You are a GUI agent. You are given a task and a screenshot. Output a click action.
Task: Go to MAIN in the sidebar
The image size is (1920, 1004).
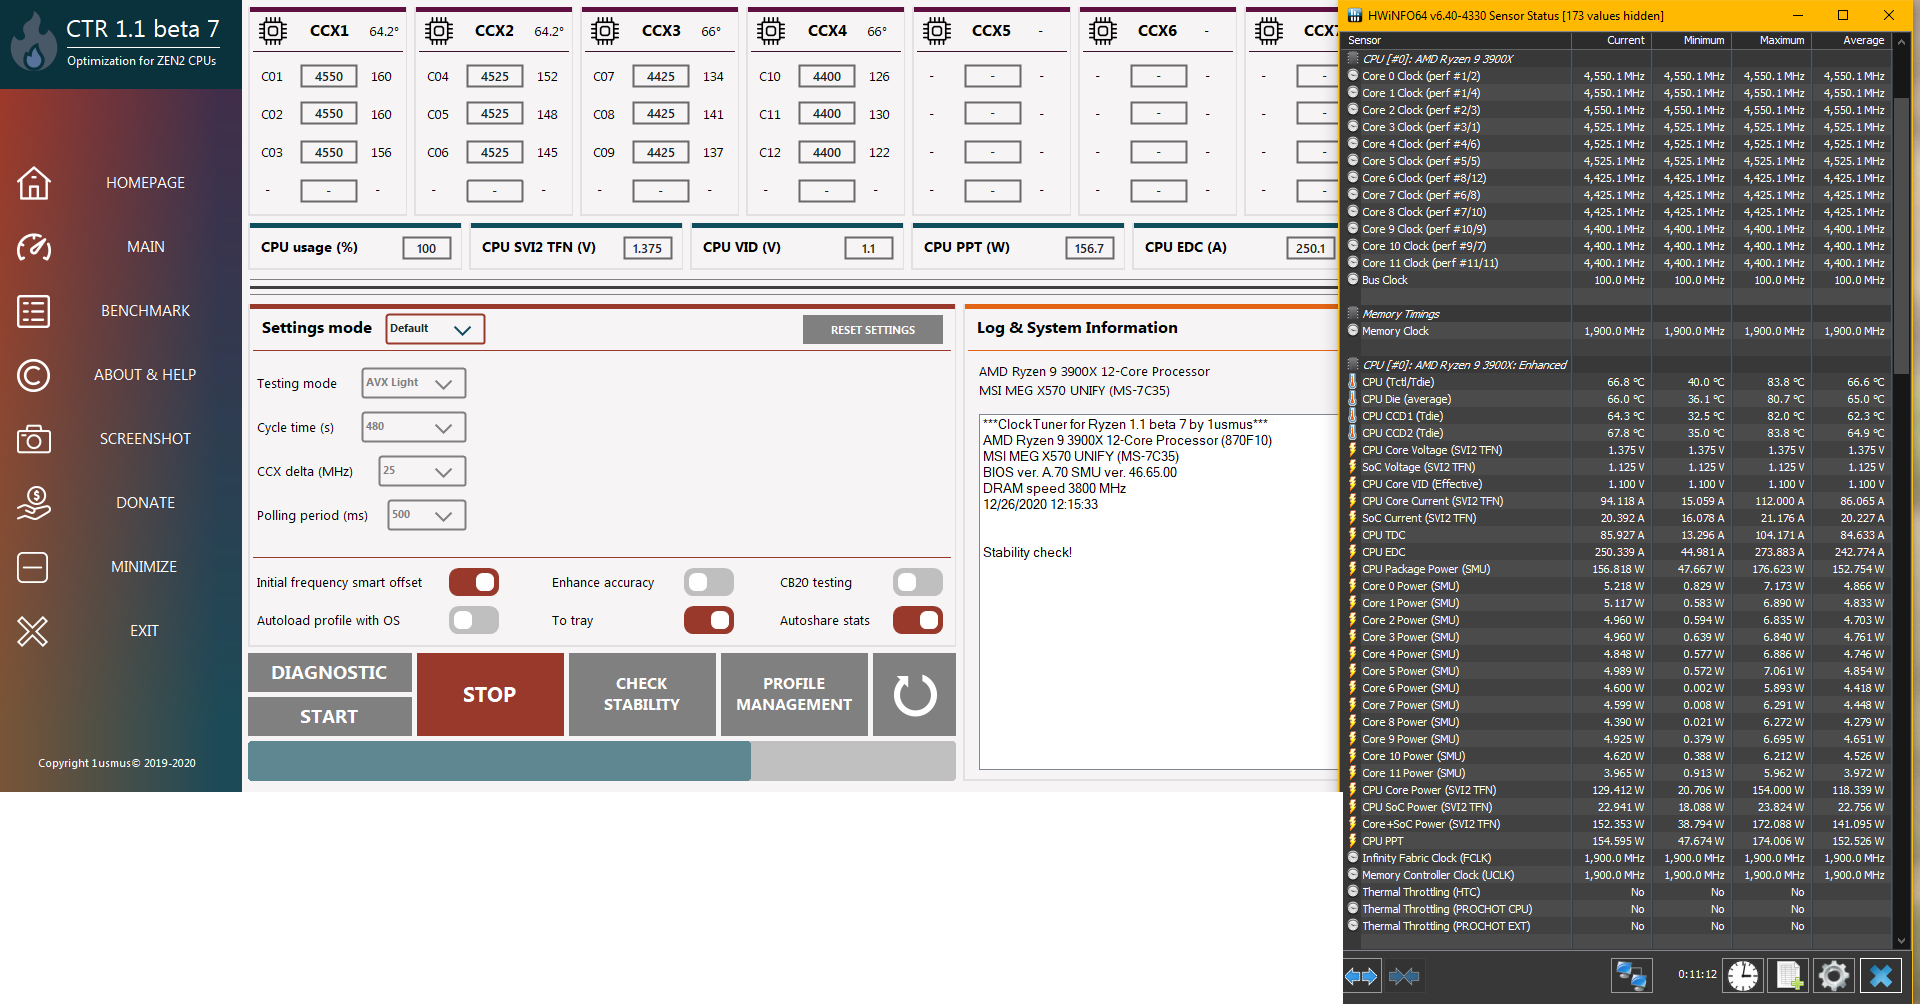[145, 247]
